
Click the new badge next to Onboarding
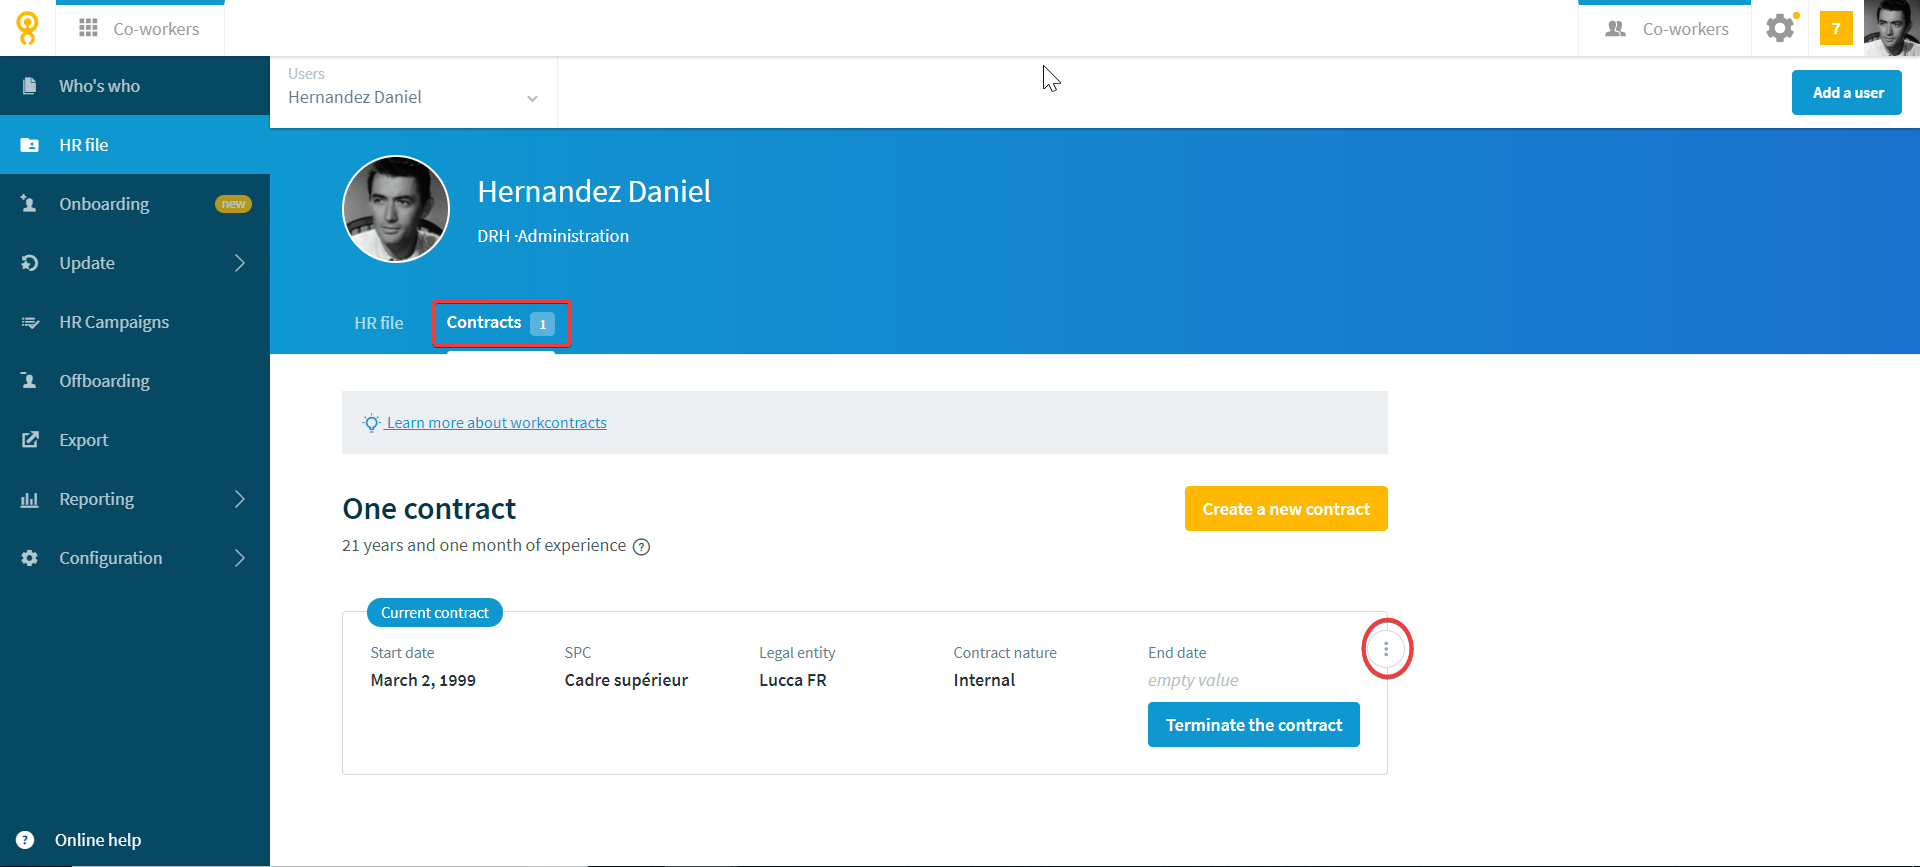(233, 204)
